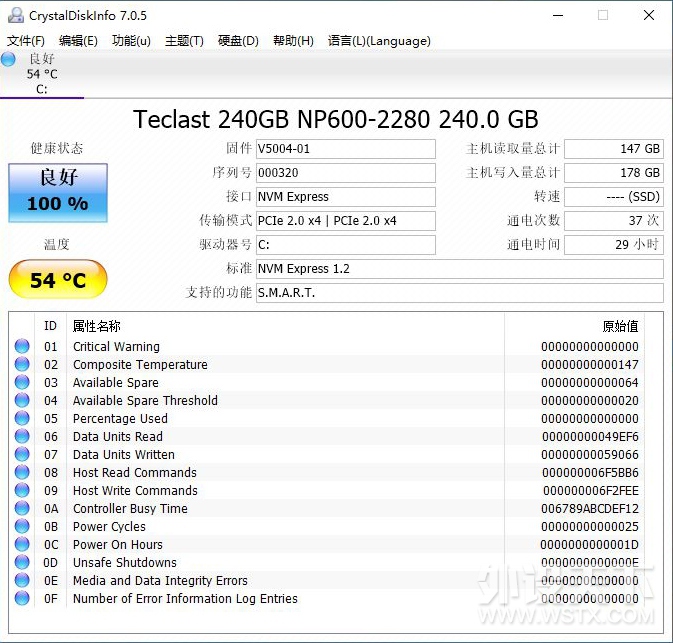Viewport: 673px width, 643px height.
Task: Click the power on hours 29 小时 field
Action: point(614,245)
